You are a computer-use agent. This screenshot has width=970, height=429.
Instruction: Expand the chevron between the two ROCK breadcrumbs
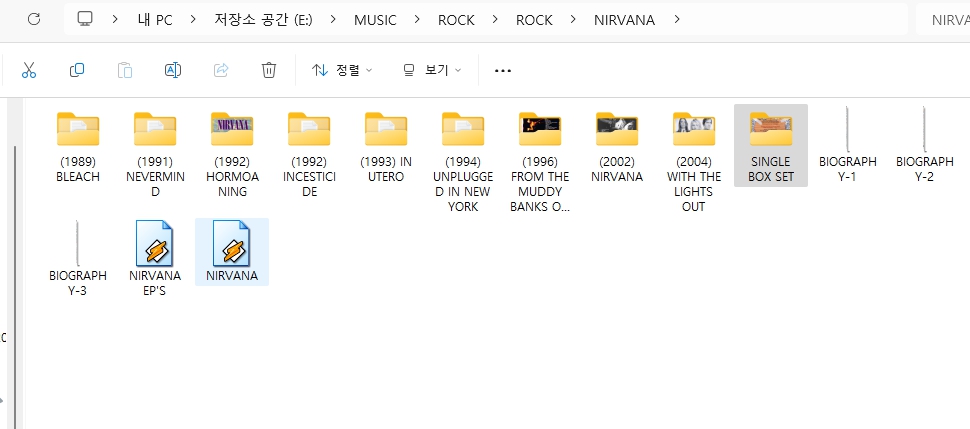point(495,20)
